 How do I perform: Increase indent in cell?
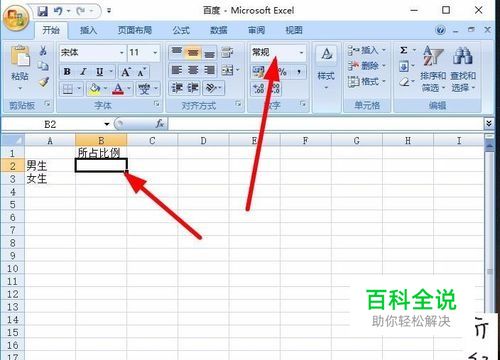pyautogui.click(x=193, y=88)
